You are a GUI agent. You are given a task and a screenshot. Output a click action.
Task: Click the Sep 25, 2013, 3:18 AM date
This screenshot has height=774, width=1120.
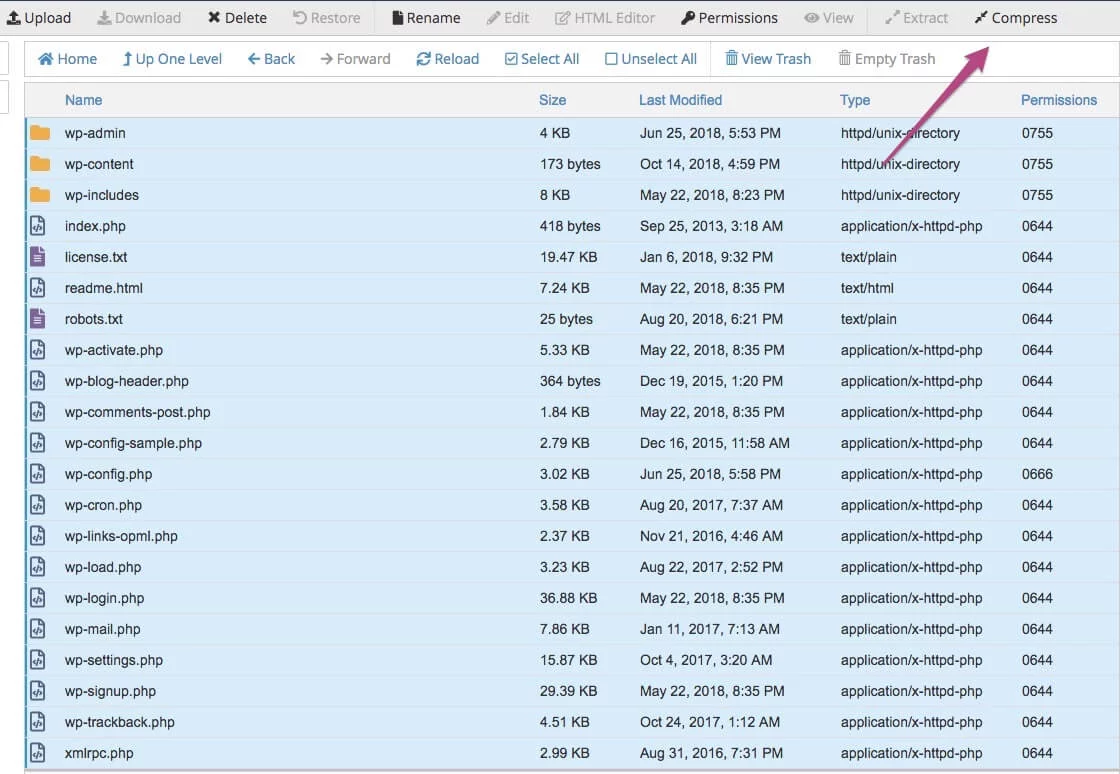pos(711,226)
